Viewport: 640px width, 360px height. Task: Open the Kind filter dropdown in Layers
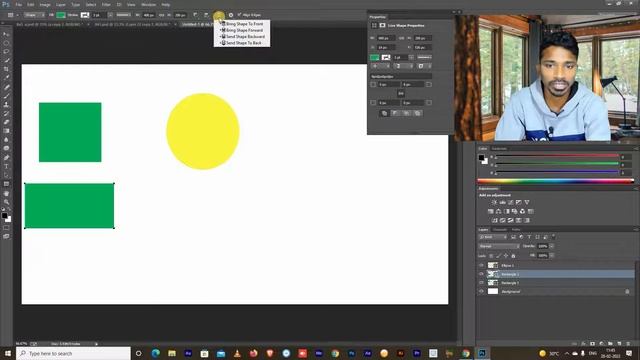(x=493, y=237)
